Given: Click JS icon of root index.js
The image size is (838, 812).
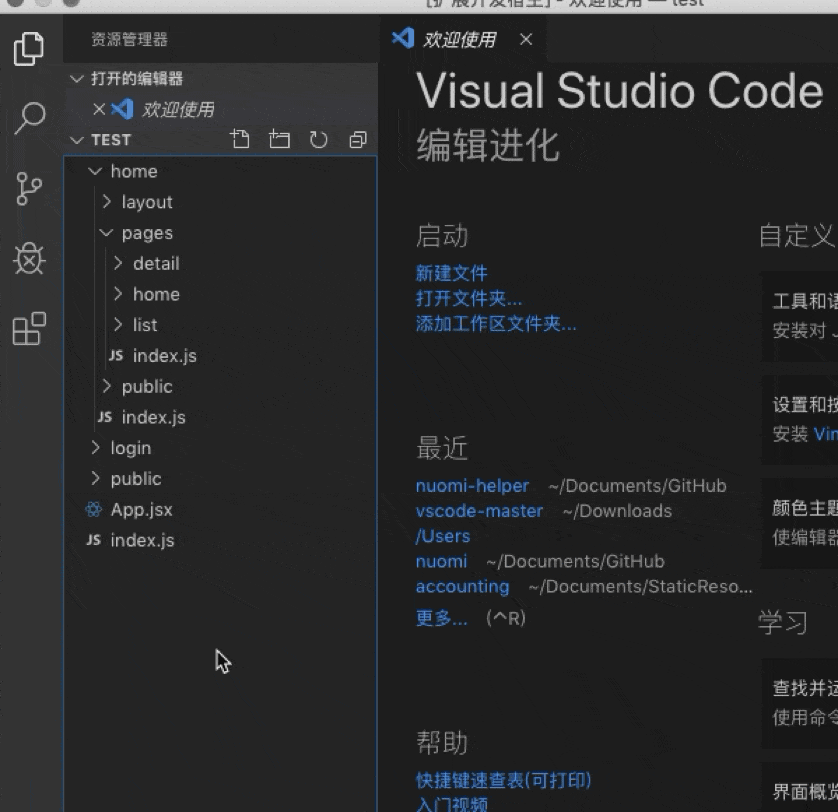Looking at the screenshot, I should tap(94, 540).
